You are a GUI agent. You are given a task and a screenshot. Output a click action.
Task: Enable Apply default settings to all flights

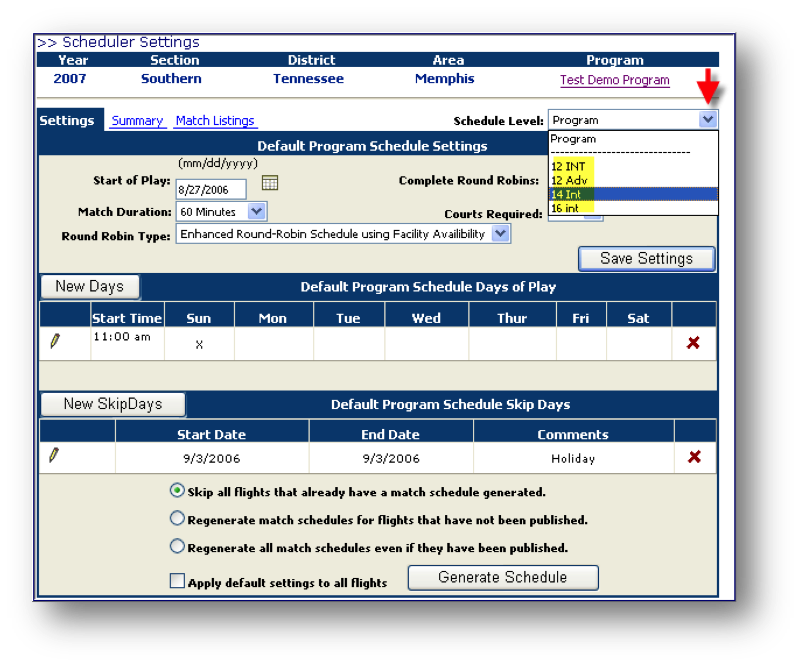[x=177, y=581]
